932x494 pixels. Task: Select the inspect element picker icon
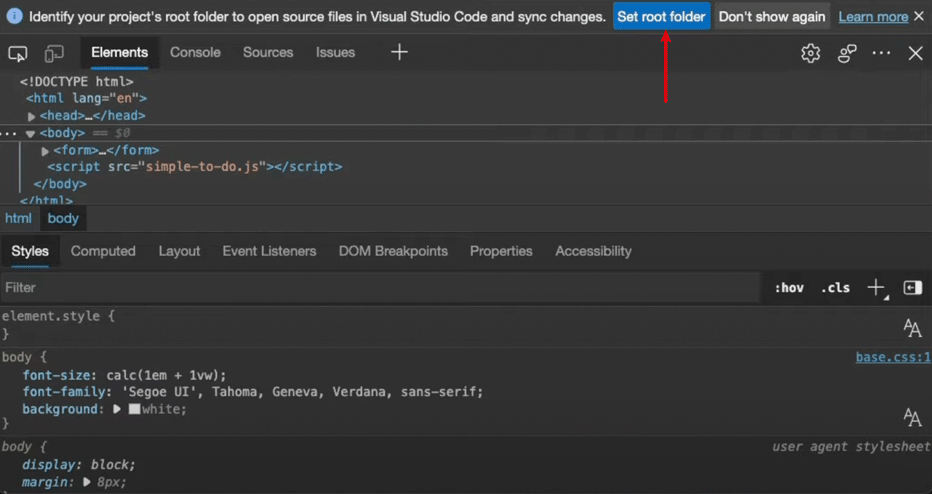(x=18, y=54)
